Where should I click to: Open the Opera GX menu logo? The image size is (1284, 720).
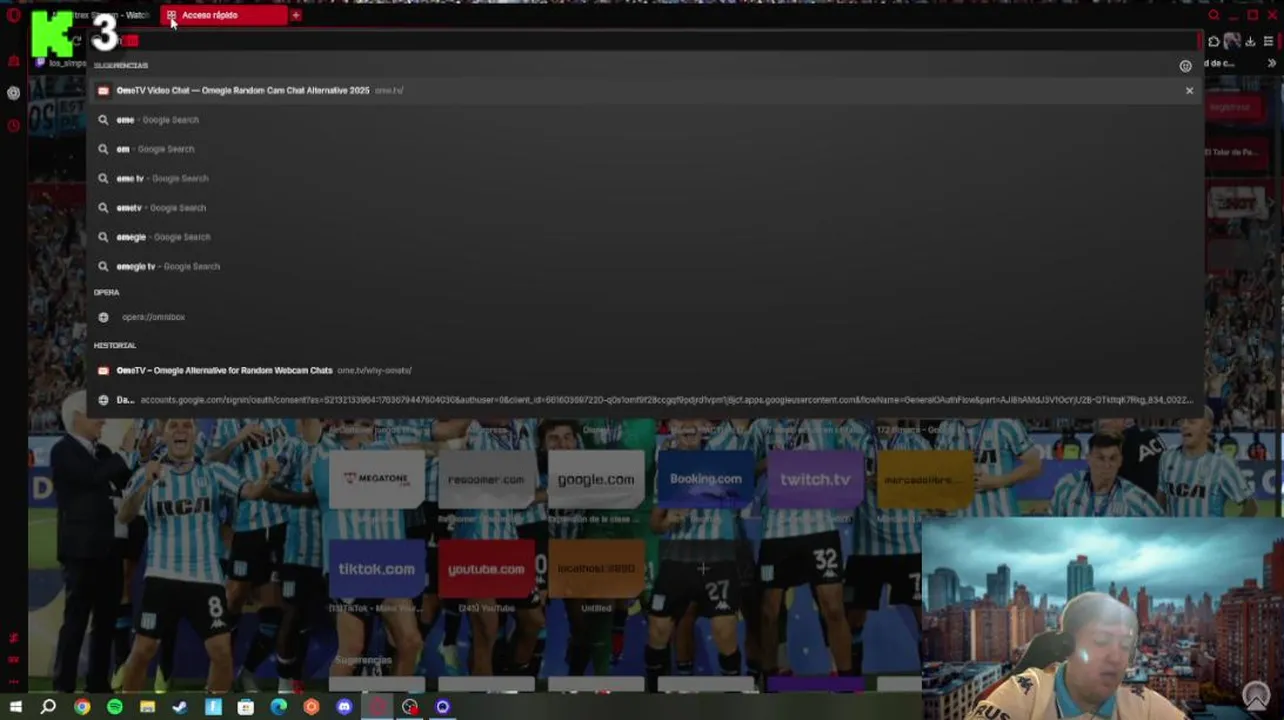pyautogui.click(x=14, y=14)
